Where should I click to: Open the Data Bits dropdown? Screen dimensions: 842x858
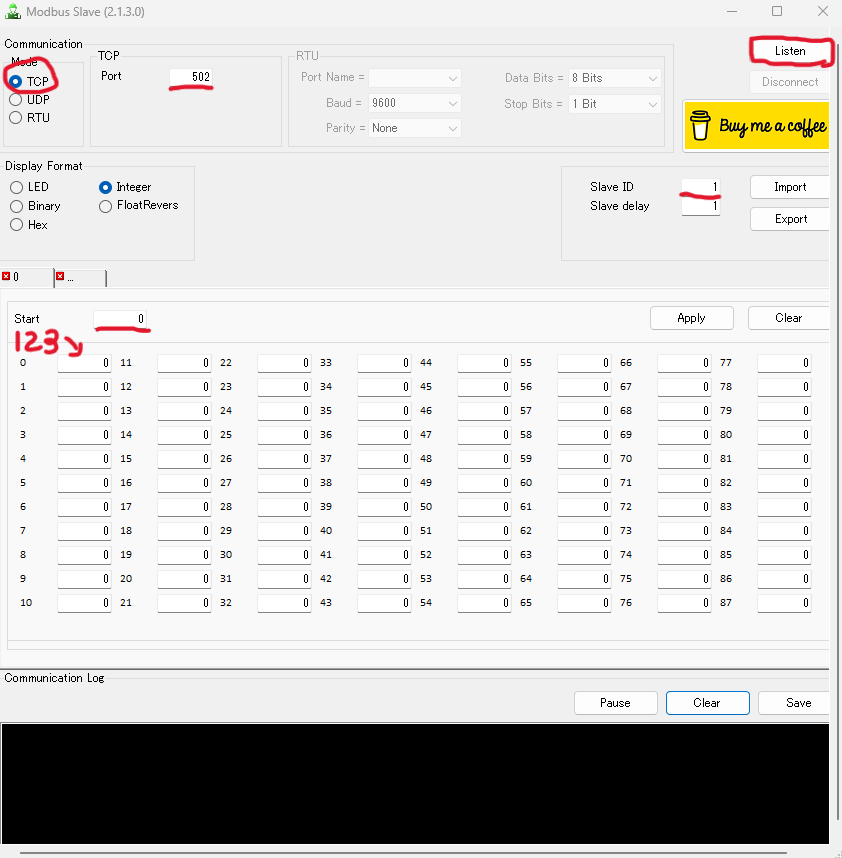[614, 78]
